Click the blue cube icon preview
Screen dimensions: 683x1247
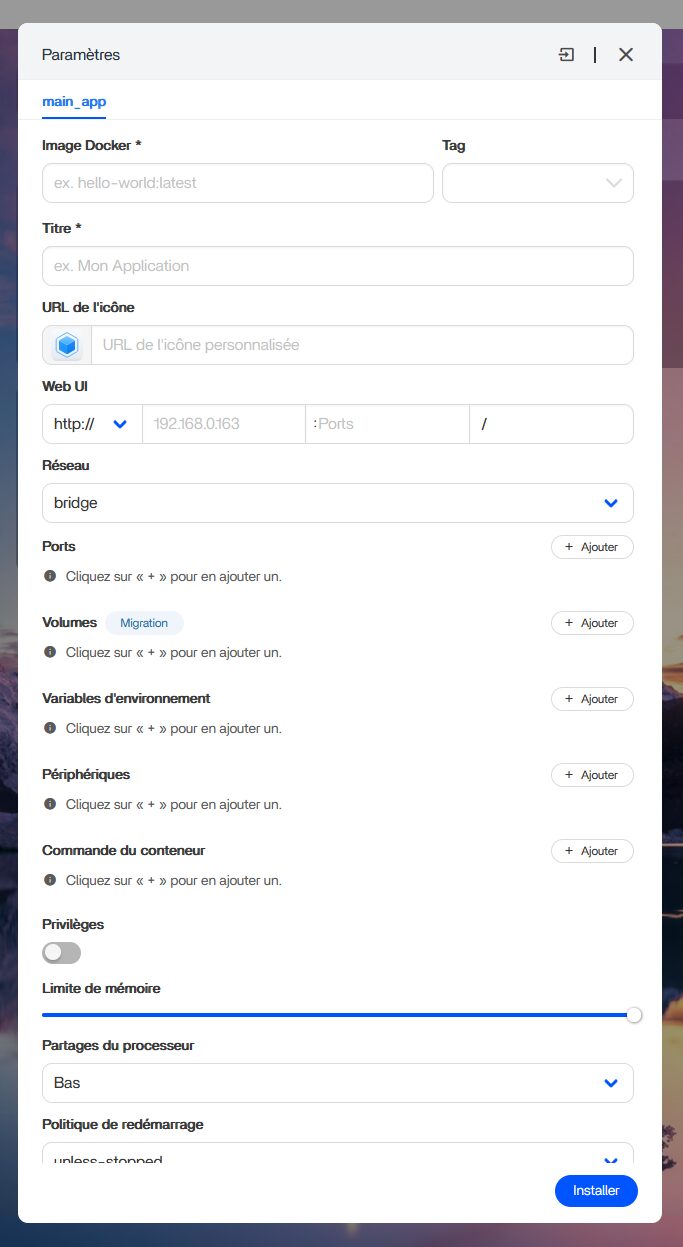pyautogui.click(x=67, y=345)
